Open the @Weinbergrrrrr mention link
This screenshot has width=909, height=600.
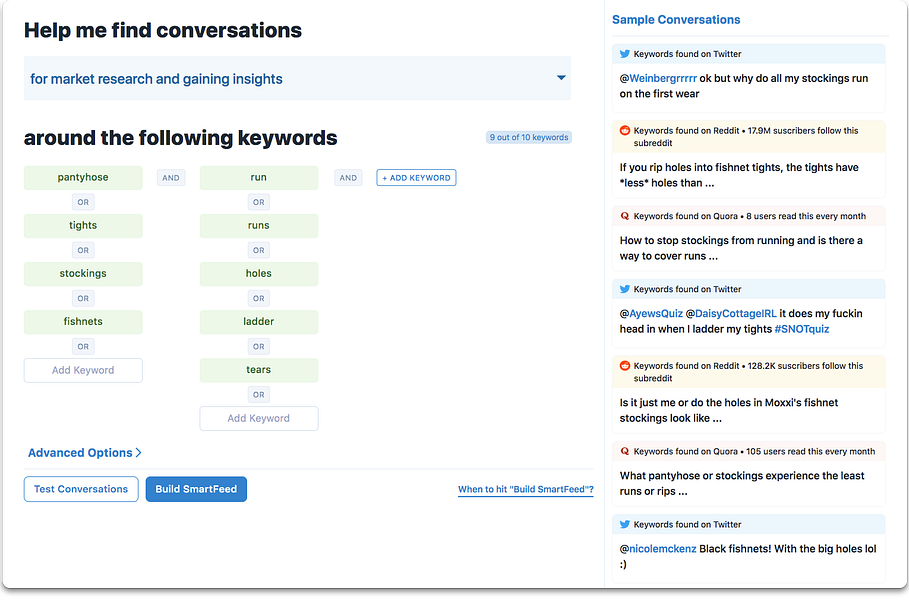pos(658,78)
